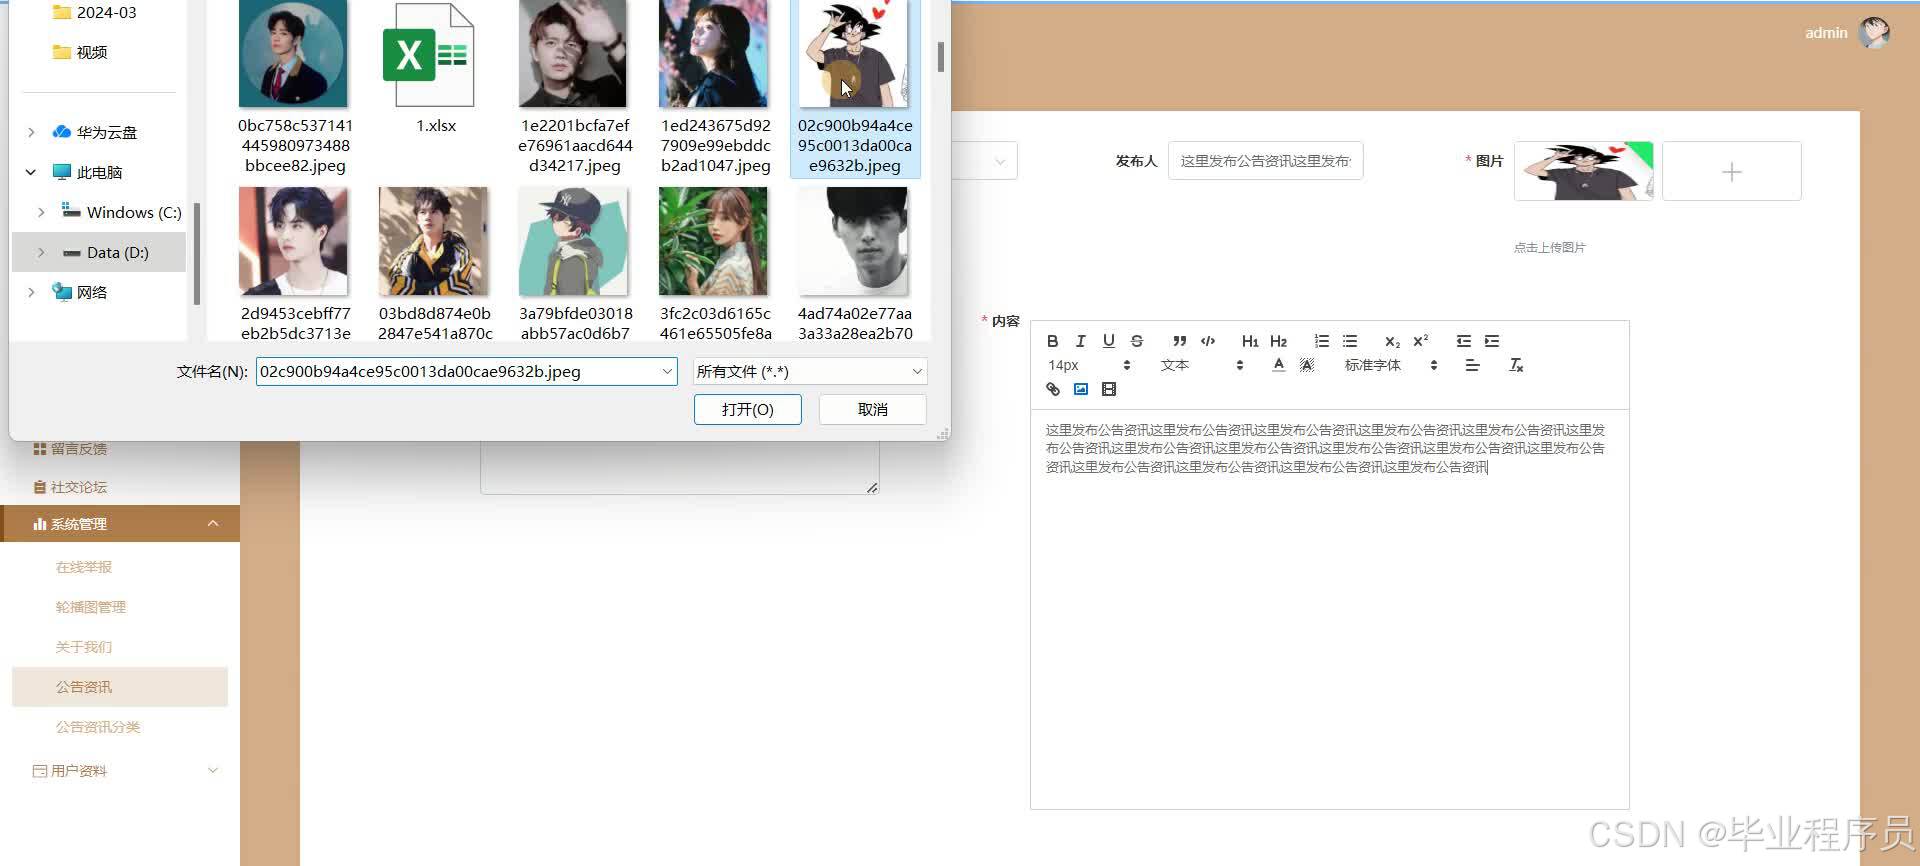Expand the 网络 tree node
Image resolution: width=1920 pixels, height=866 pixels.
(x=31, y=292)
